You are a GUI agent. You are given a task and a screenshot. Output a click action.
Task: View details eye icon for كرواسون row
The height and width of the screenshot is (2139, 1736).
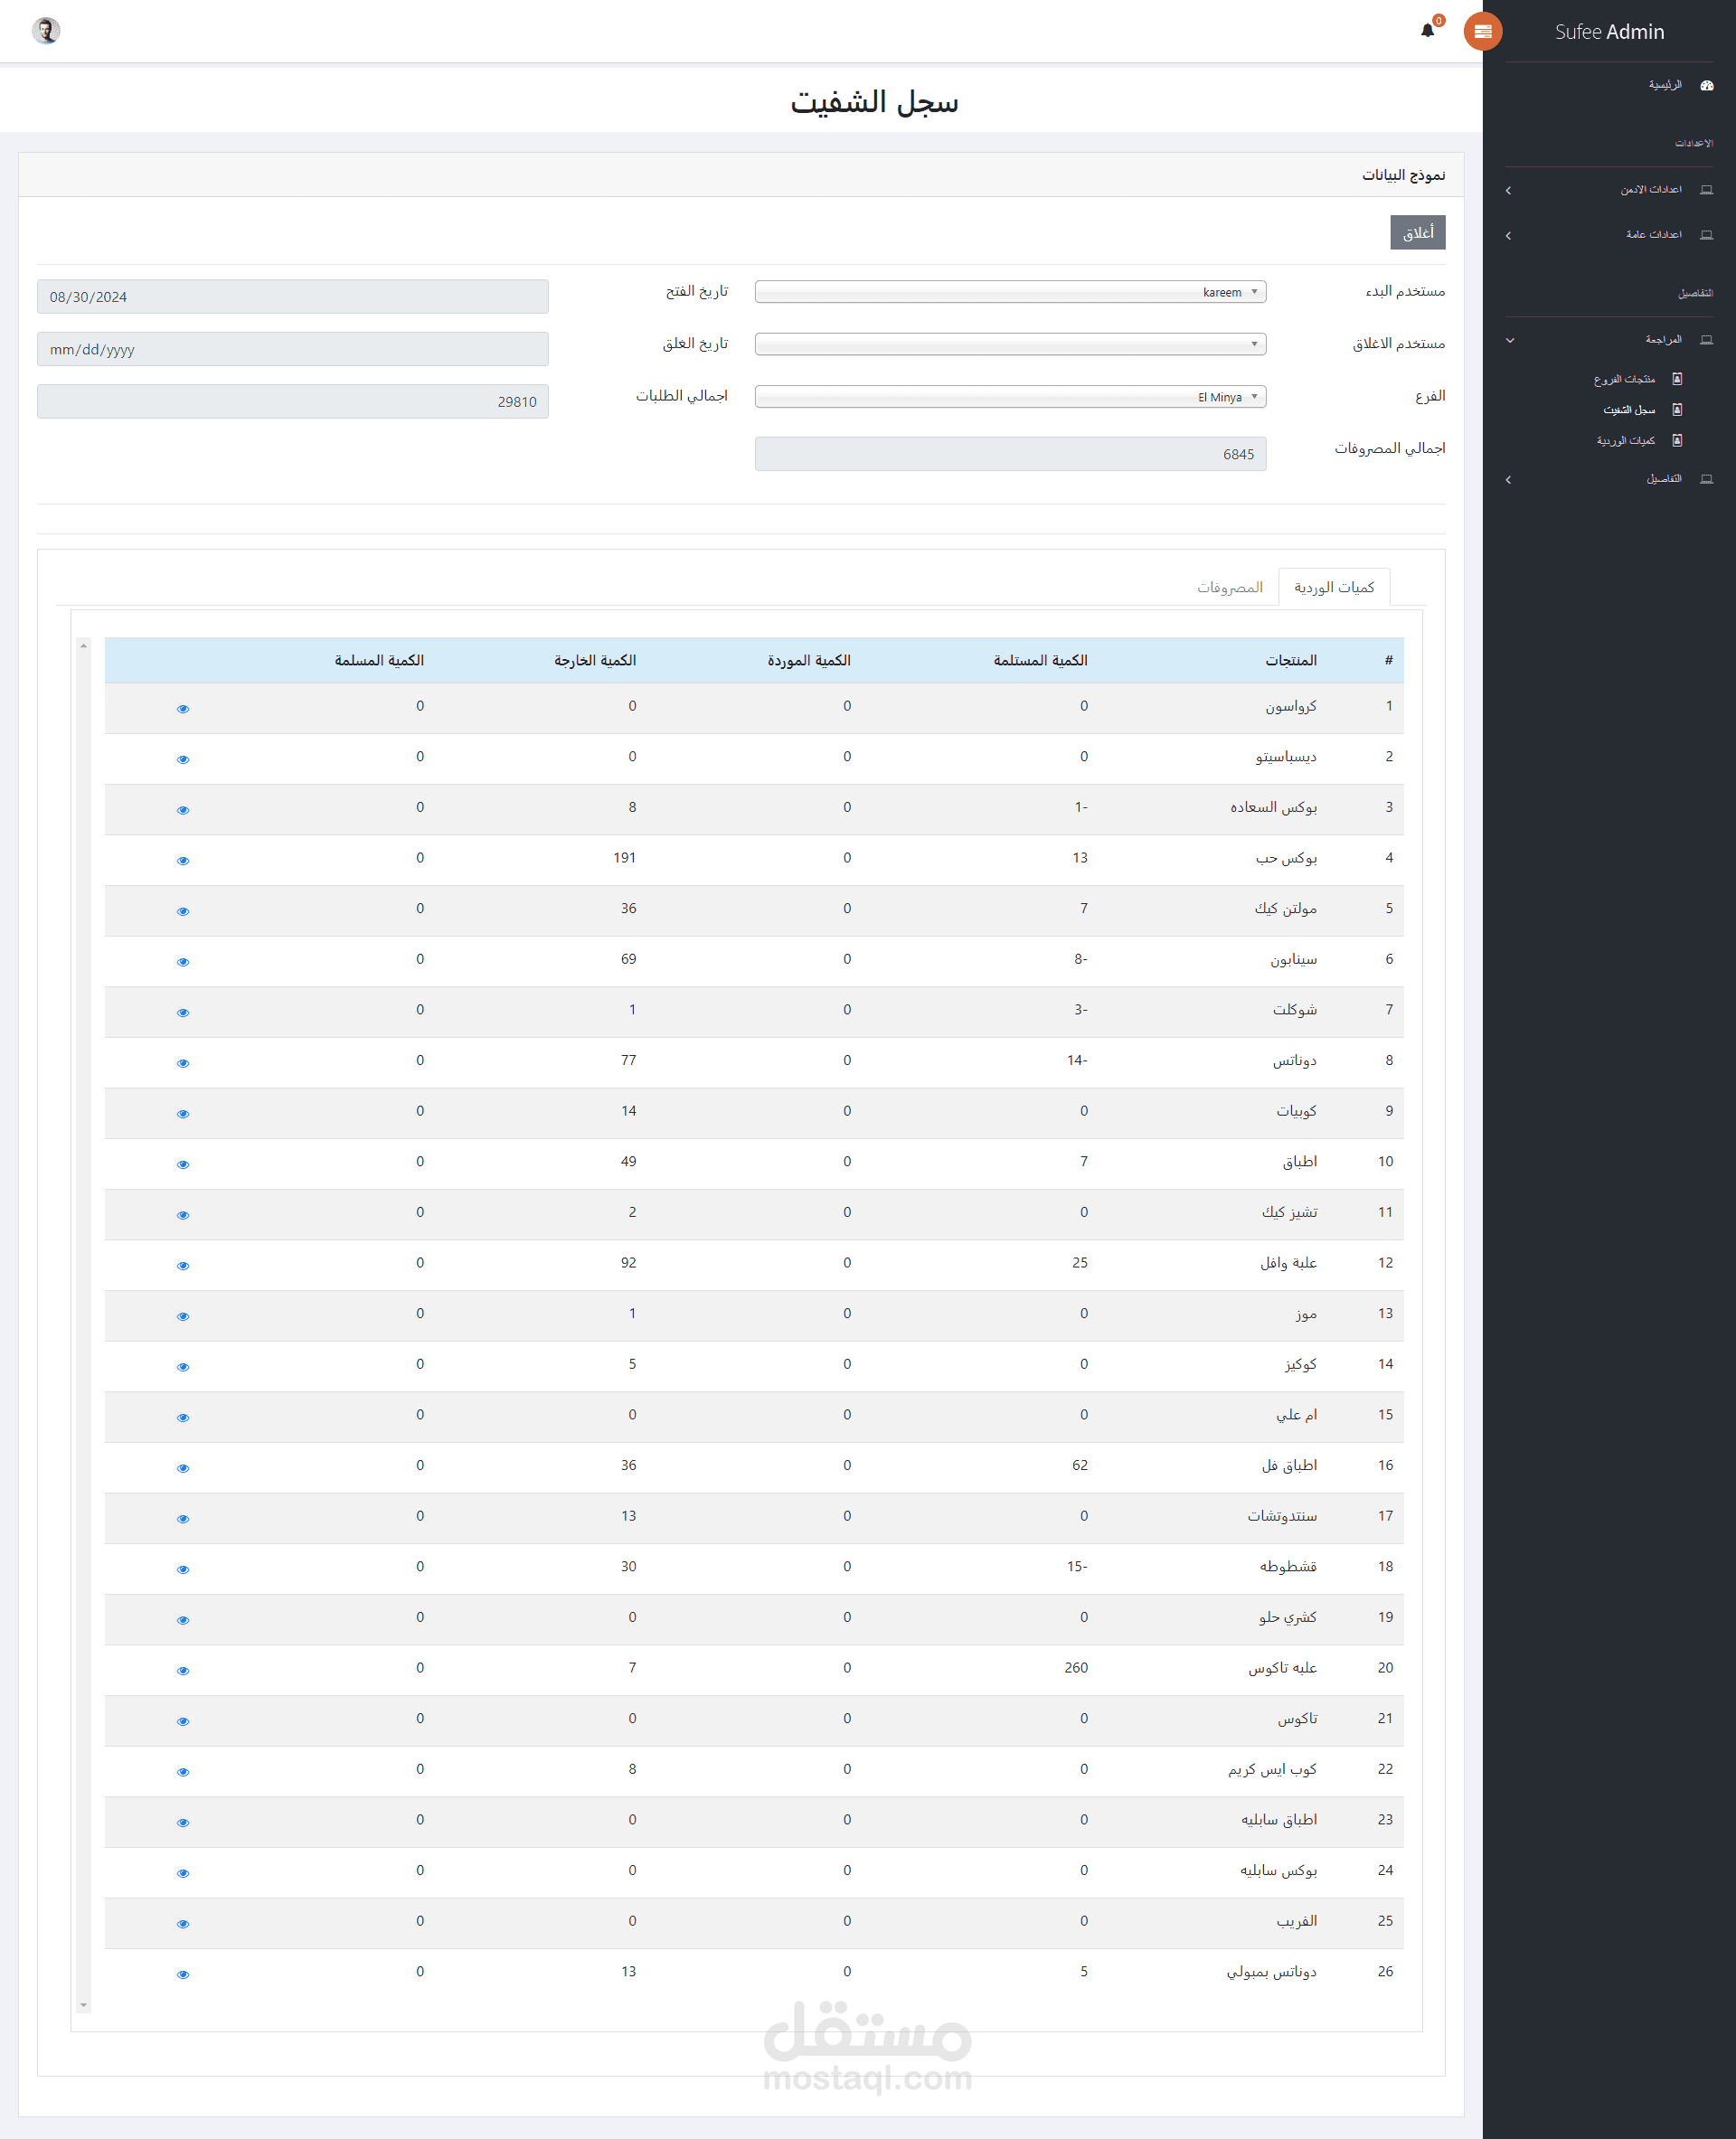click(x=183, y=709)
